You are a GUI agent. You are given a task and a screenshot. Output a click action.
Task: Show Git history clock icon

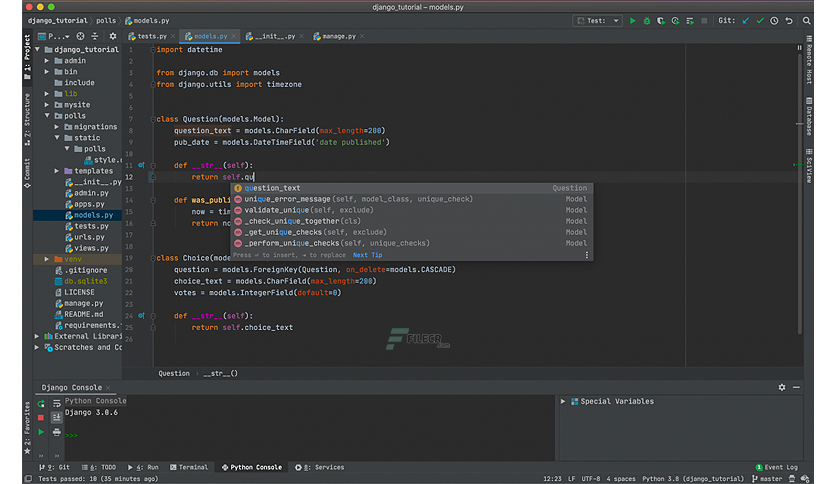coord(774,21)
